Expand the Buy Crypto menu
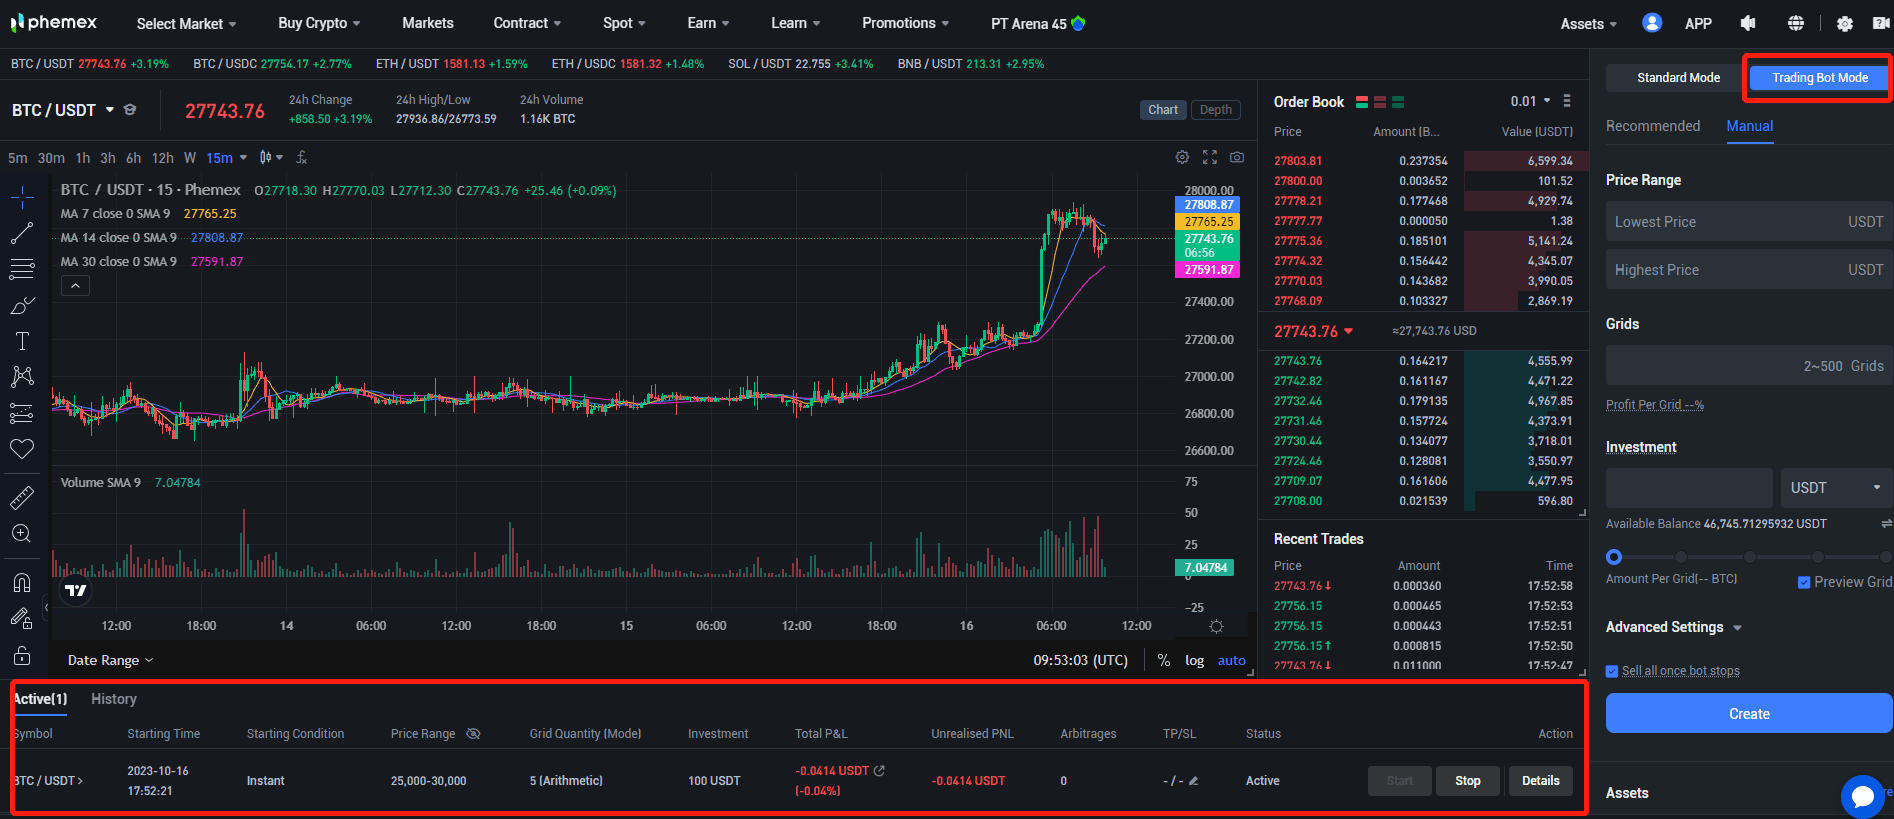The width and height of the screenshot is (1894, 819). click(x=319, y=23)
